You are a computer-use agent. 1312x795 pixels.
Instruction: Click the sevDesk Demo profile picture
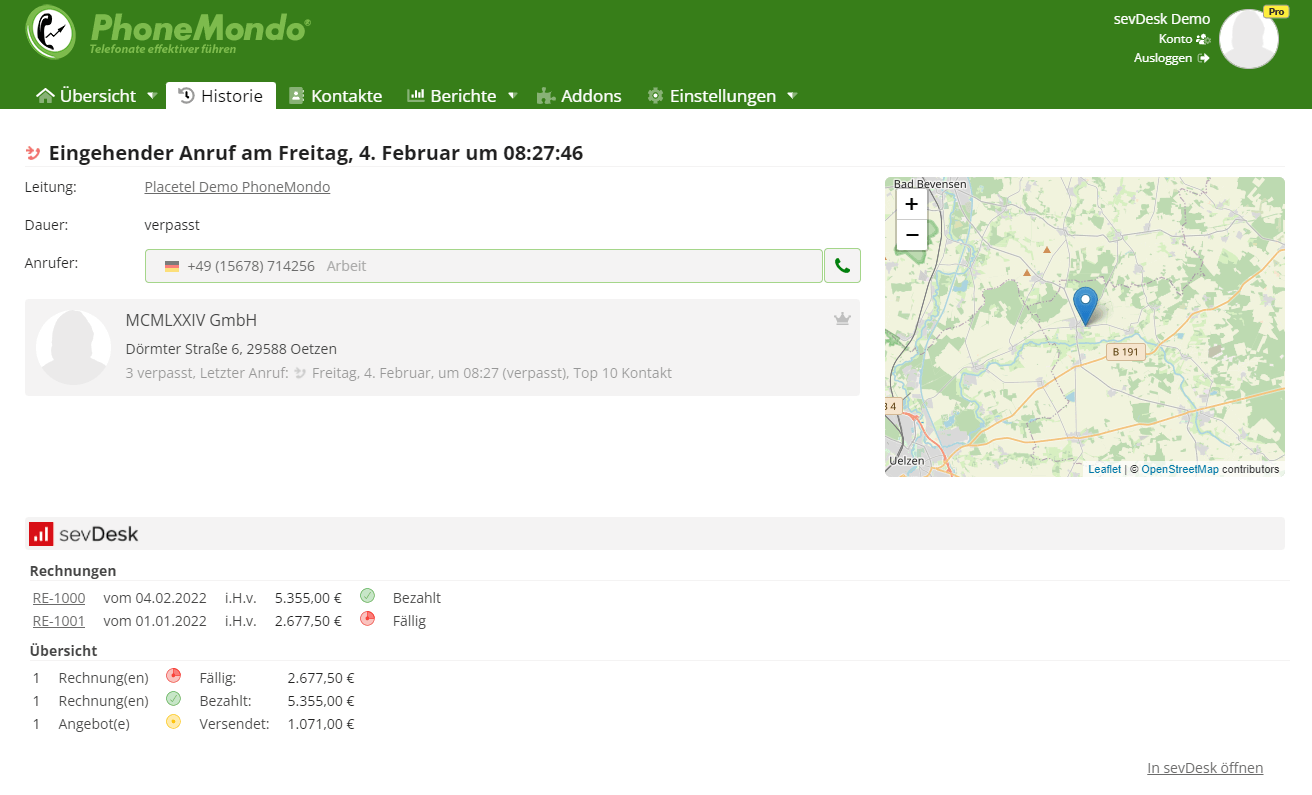[x=1249, y=39]
